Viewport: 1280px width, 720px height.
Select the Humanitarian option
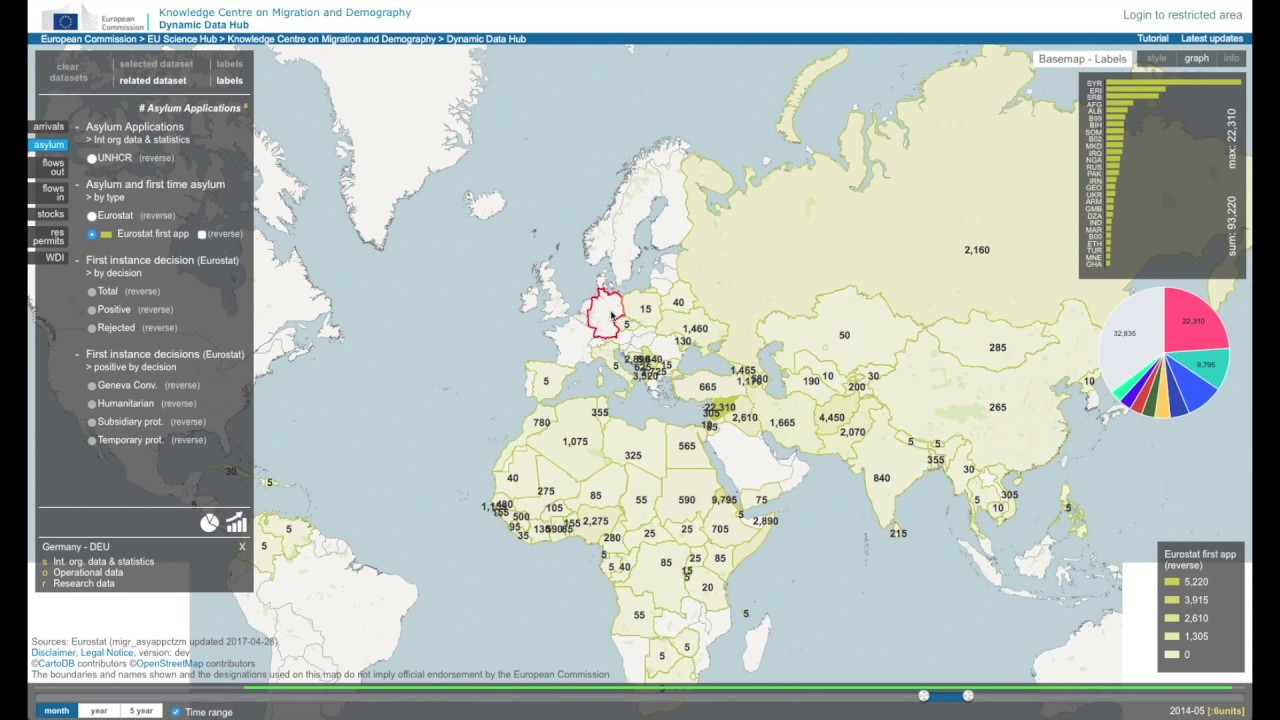pyautogui.click(x=92, y=404)
